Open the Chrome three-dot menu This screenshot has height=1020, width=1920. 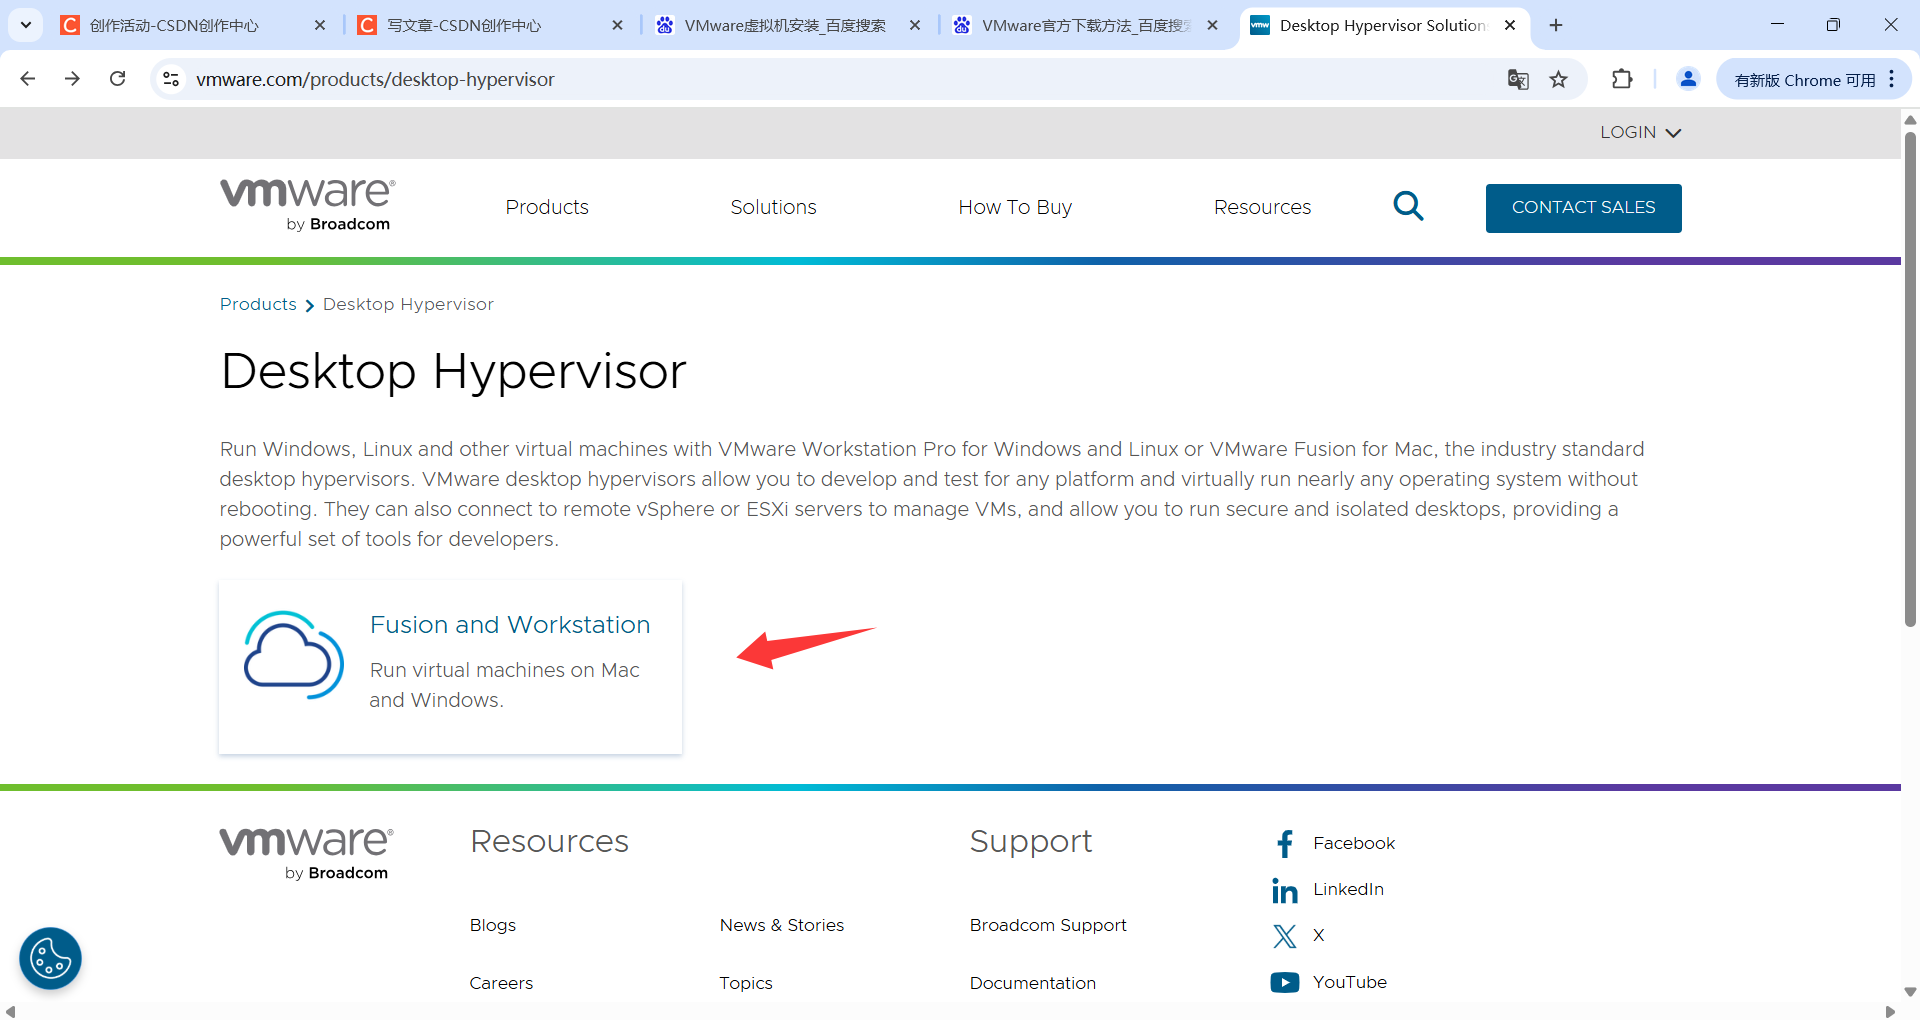[x=1892, y=79]
